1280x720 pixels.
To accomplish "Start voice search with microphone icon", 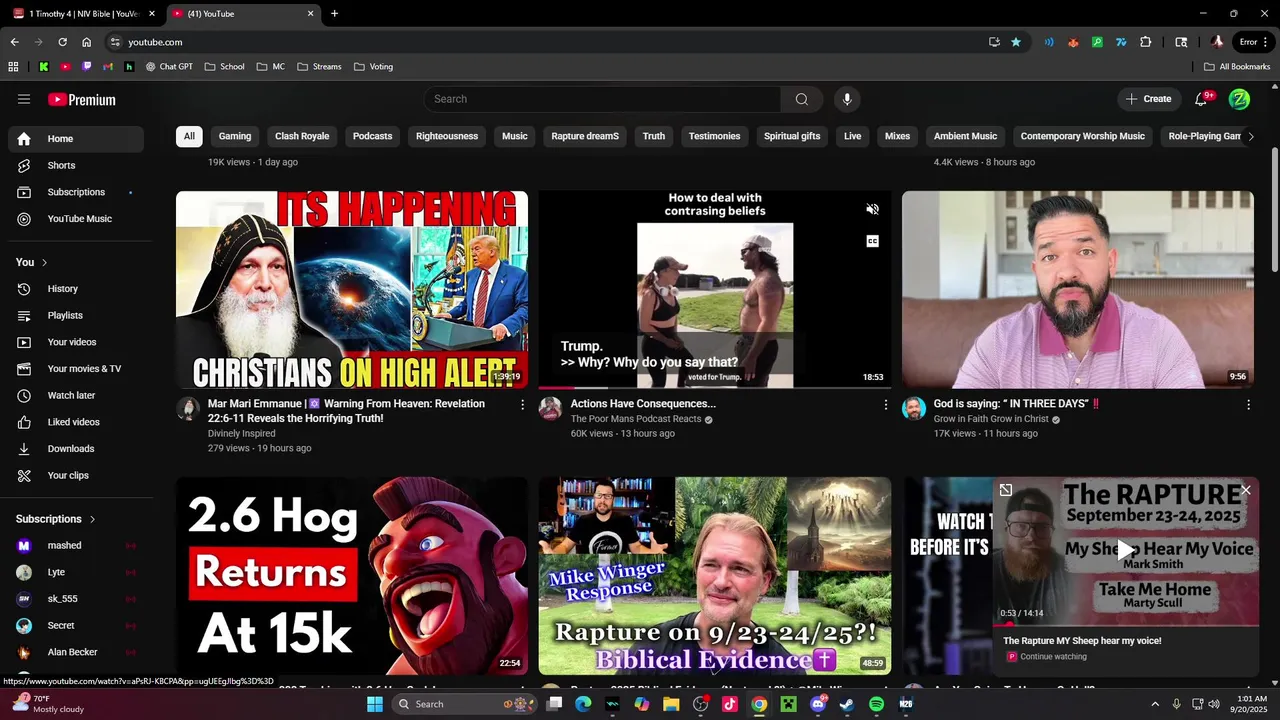I will click(x=847, y=99).
